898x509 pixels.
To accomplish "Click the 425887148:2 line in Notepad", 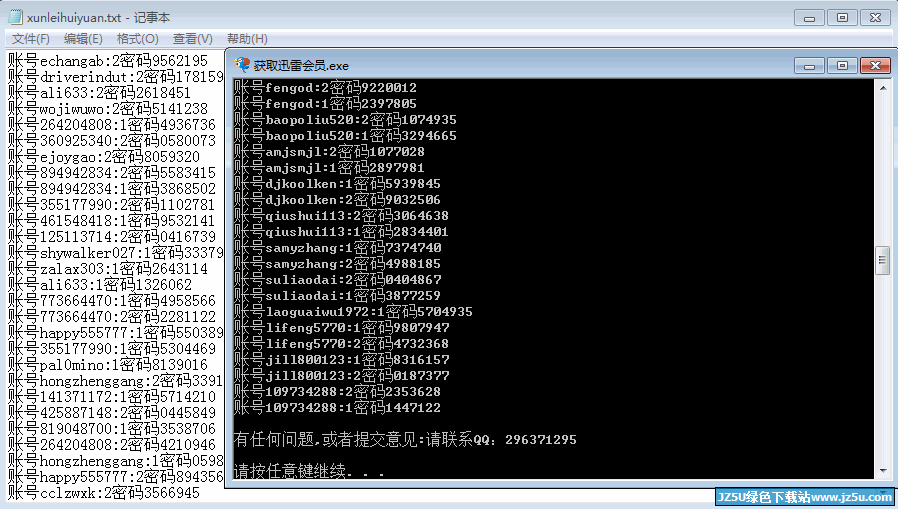I will point(112,413).
